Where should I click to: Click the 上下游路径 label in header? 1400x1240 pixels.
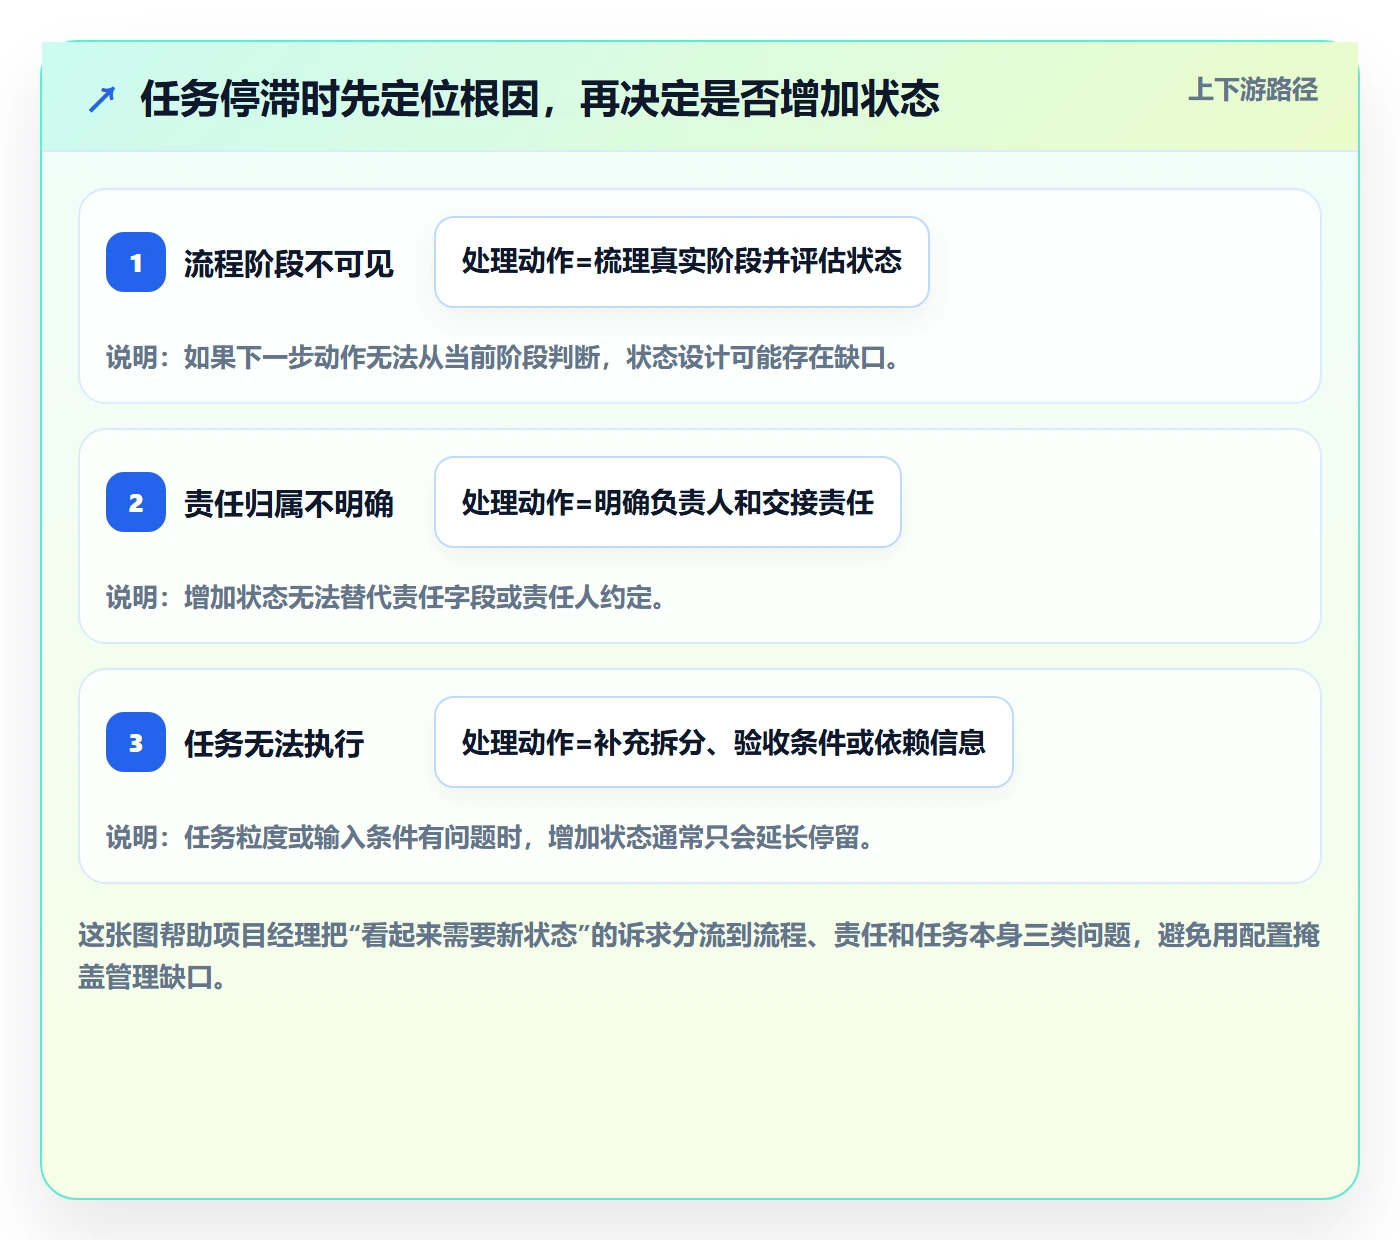coord(1253,90)
